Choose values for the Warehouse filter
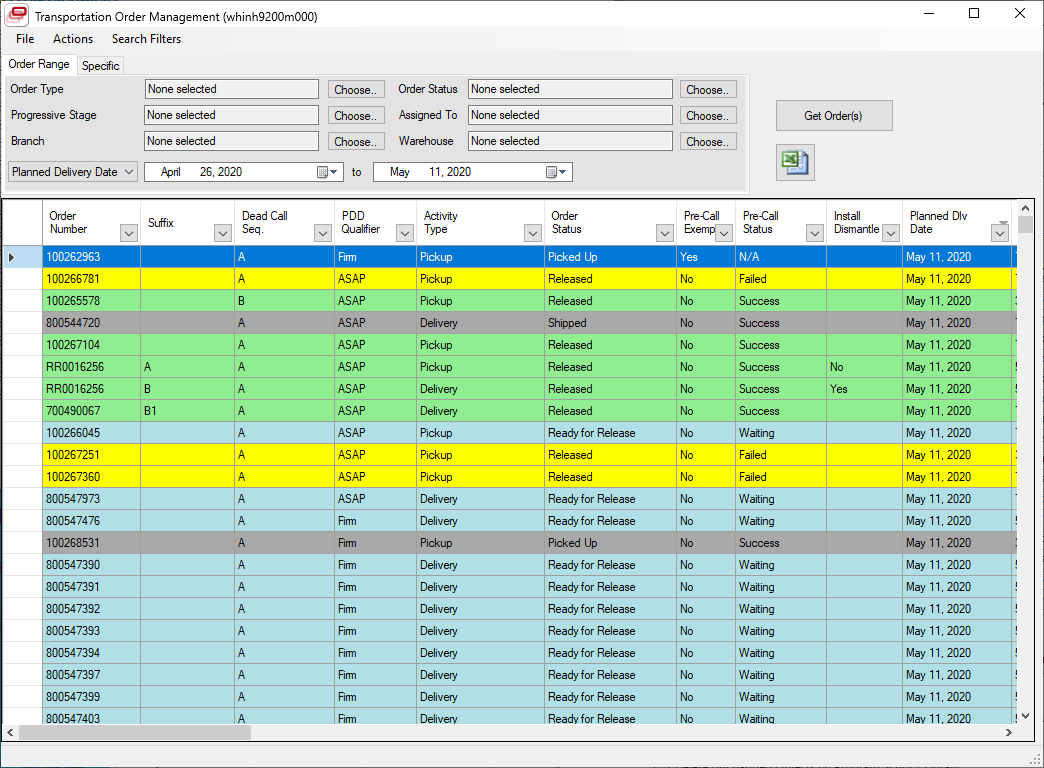 pos(708,141)
